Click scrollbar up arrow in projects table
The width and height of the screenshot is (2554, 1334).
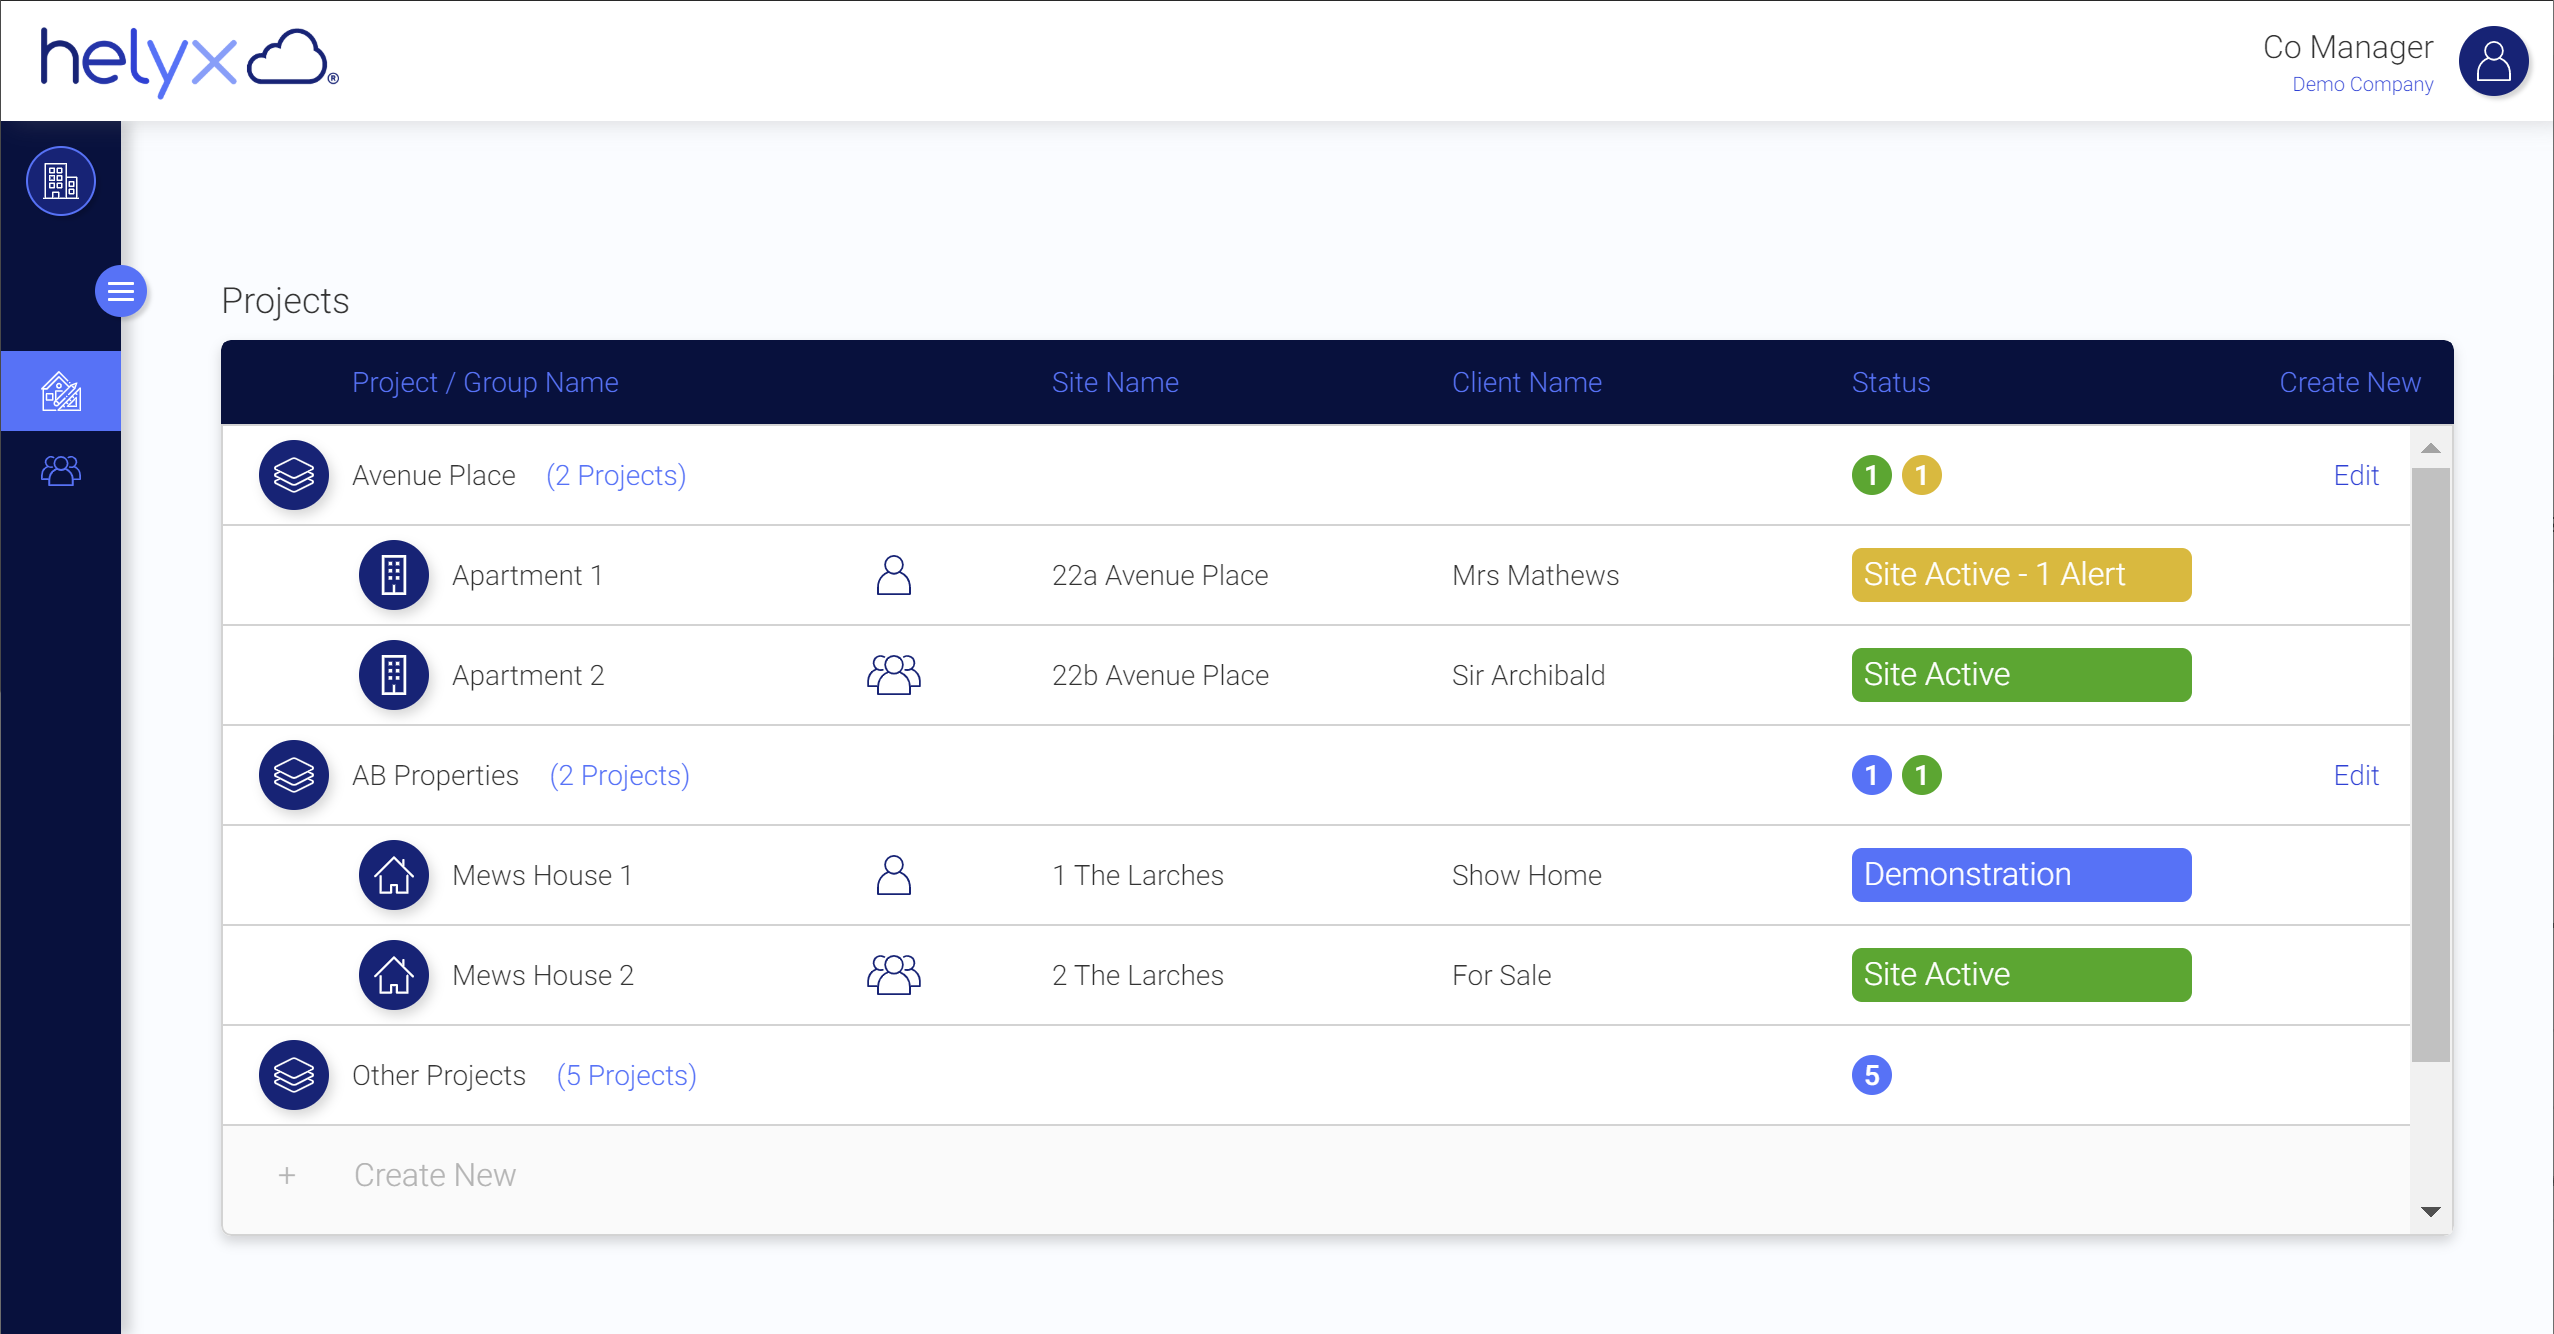2431,448
